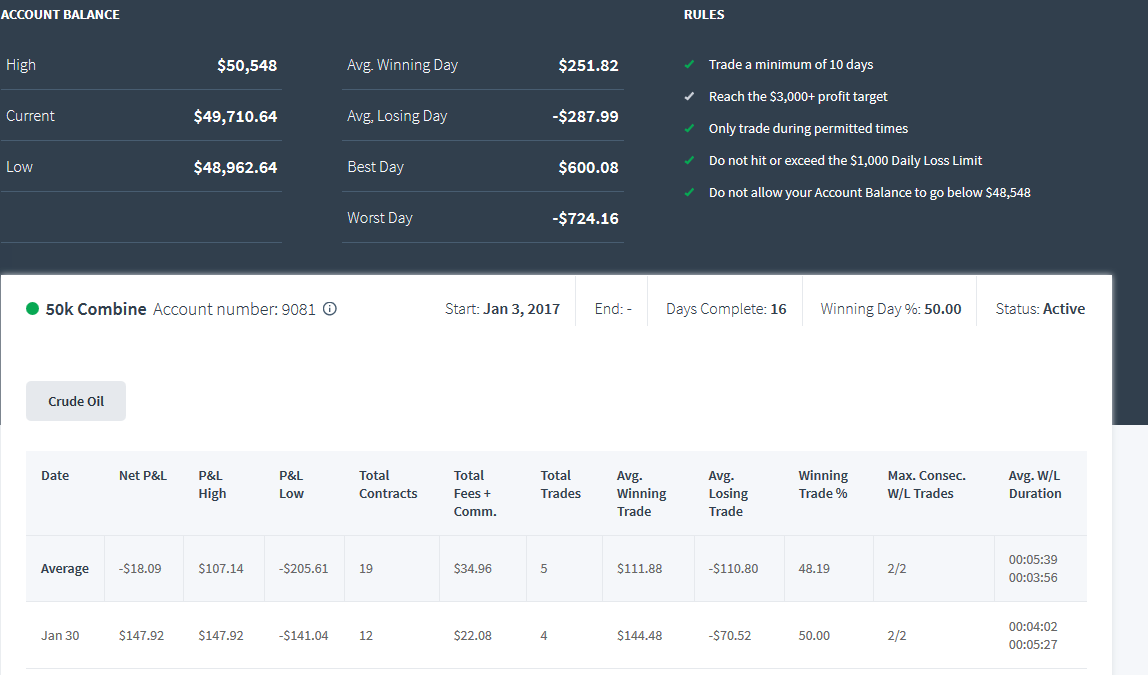Click checkmark beside Account Balance rule

pos(689,193)
